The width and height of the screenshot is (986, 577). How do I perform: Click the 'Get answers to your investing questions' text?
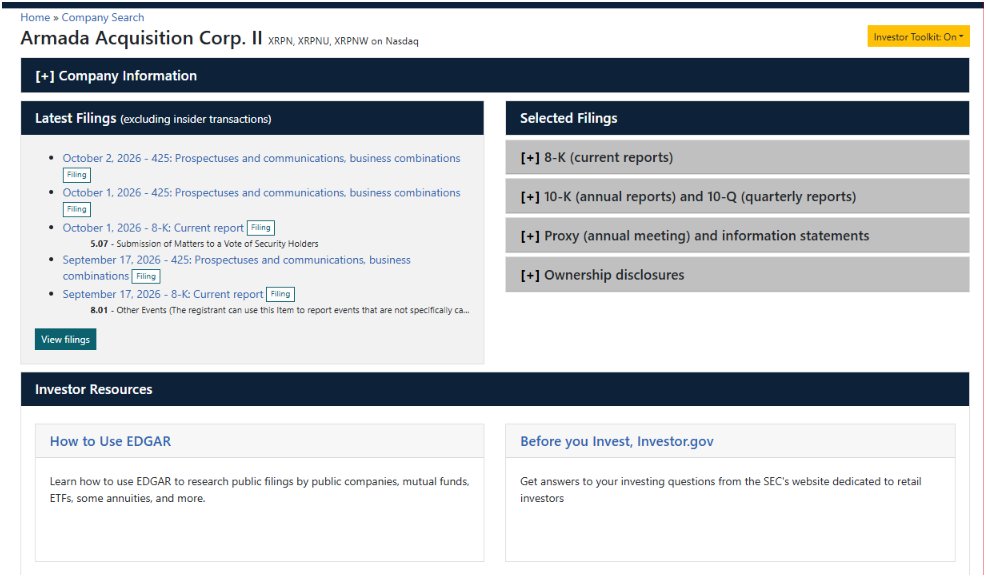click(x=721, y=490)
